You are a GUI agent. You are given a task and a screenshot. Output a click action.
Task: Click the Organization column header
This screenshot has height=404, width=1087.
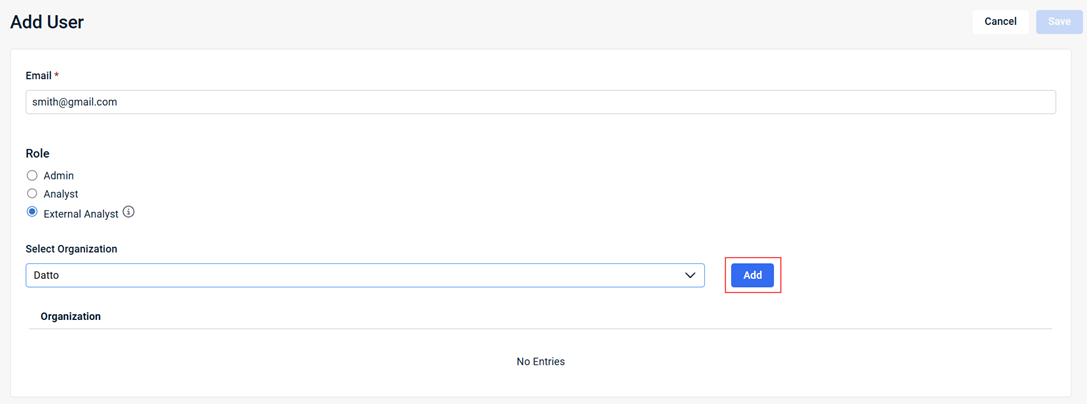(x=71, y=316)
